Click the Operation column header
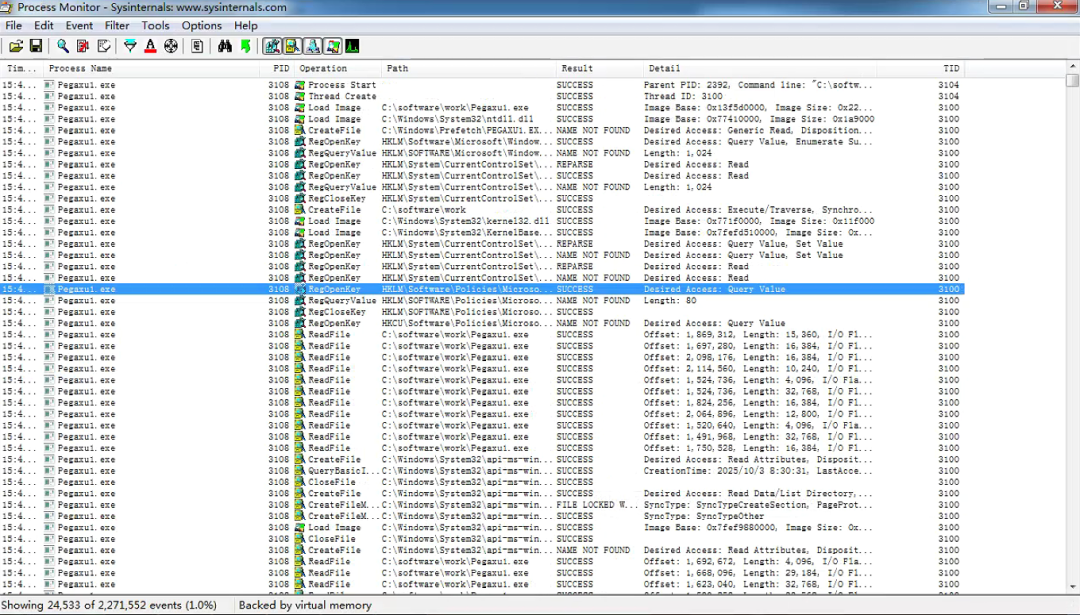This screenshot has height=615, width=1080. pyautogui.click(x=338, y=68)
